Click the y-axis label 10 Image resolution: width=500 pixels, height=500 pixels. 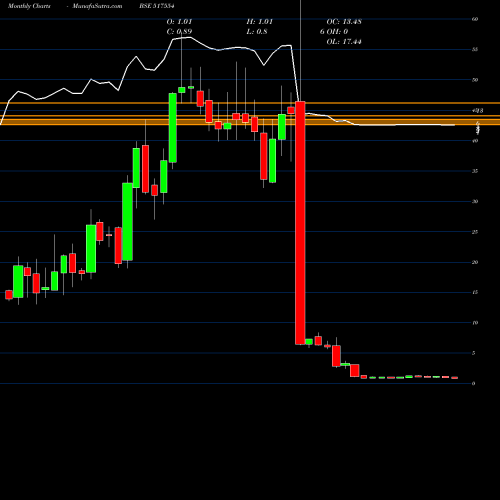point(475,323)
